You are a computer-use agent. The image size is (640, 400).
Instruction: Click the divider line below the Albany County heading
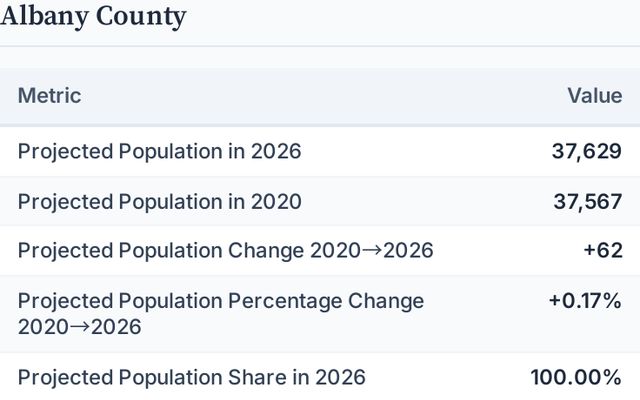point(320,46)
